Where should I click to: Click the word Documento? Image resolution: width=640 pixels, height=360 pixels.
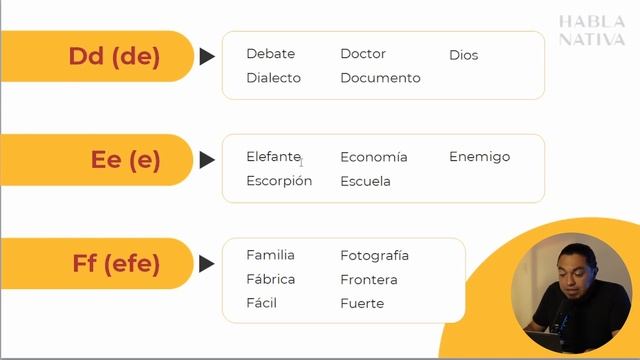380,78
